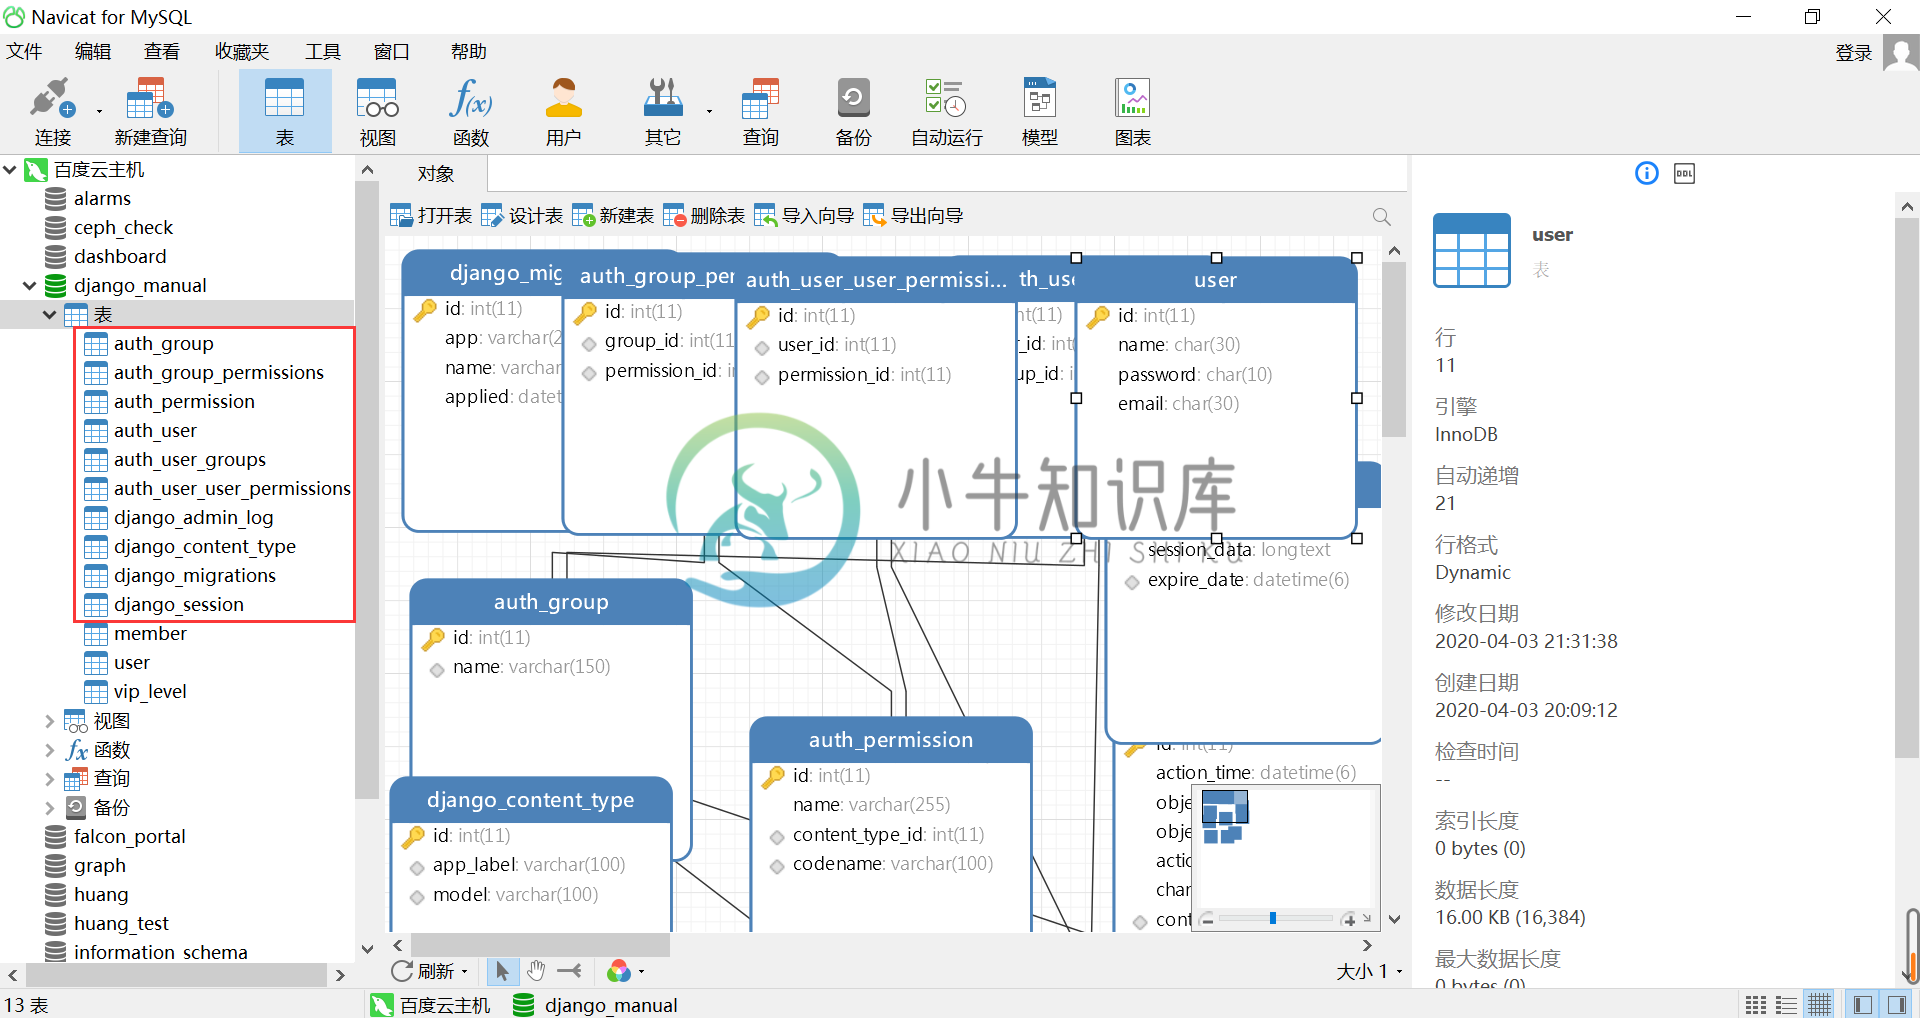Image resolution: width=1920 pixels, height=1018 pixels.
Task: Click the 新建表 button
Action: tap(613, 216)
